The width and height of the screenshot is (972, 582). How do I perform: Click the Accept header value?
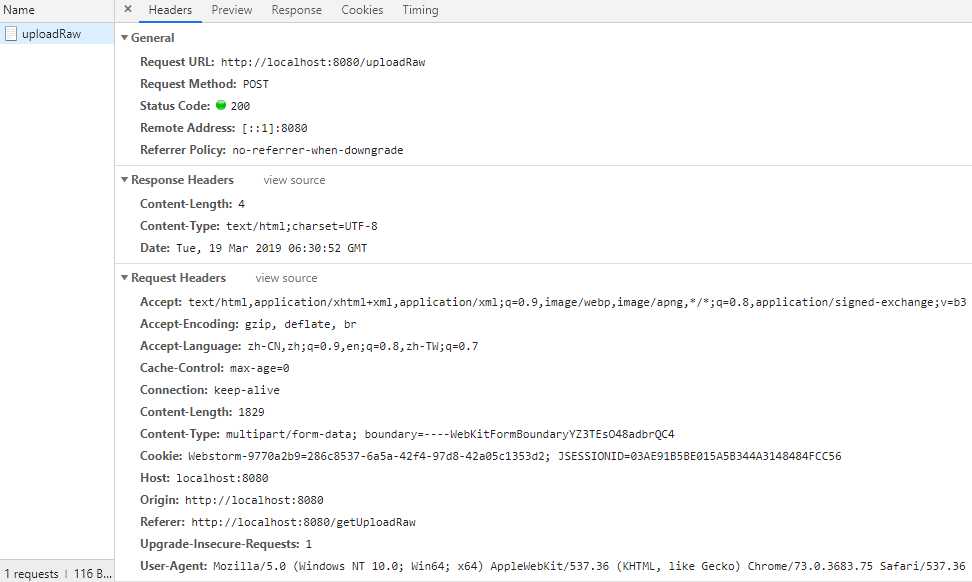coord(577,302)
